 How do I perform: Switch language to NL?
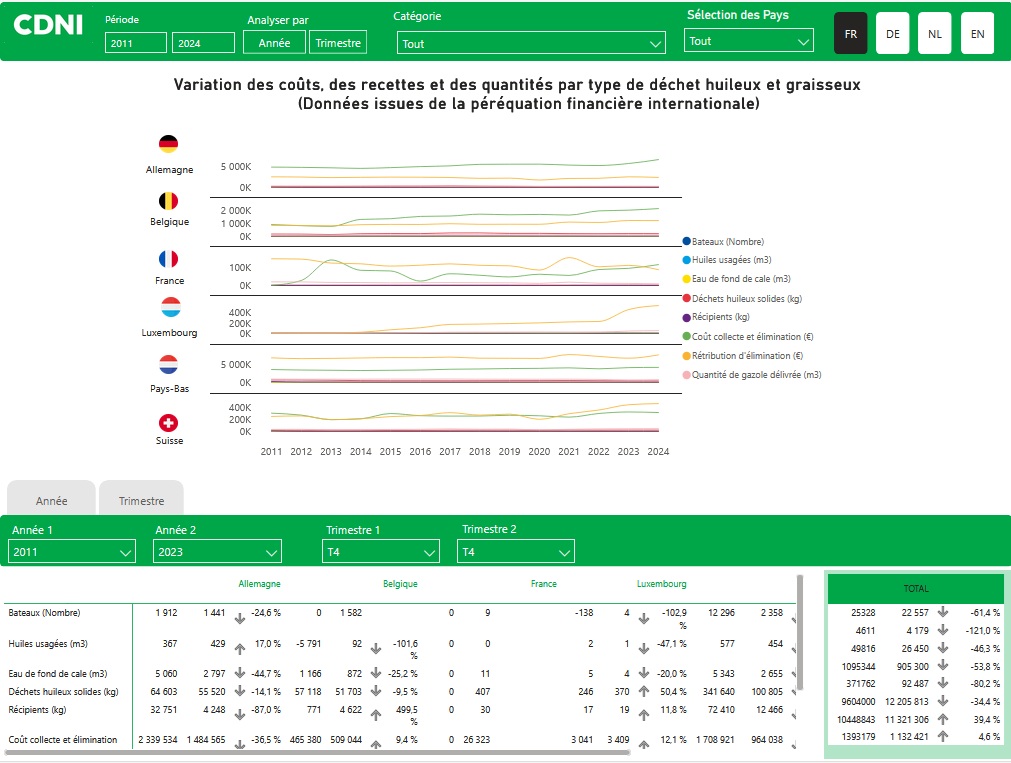(934, 33)
